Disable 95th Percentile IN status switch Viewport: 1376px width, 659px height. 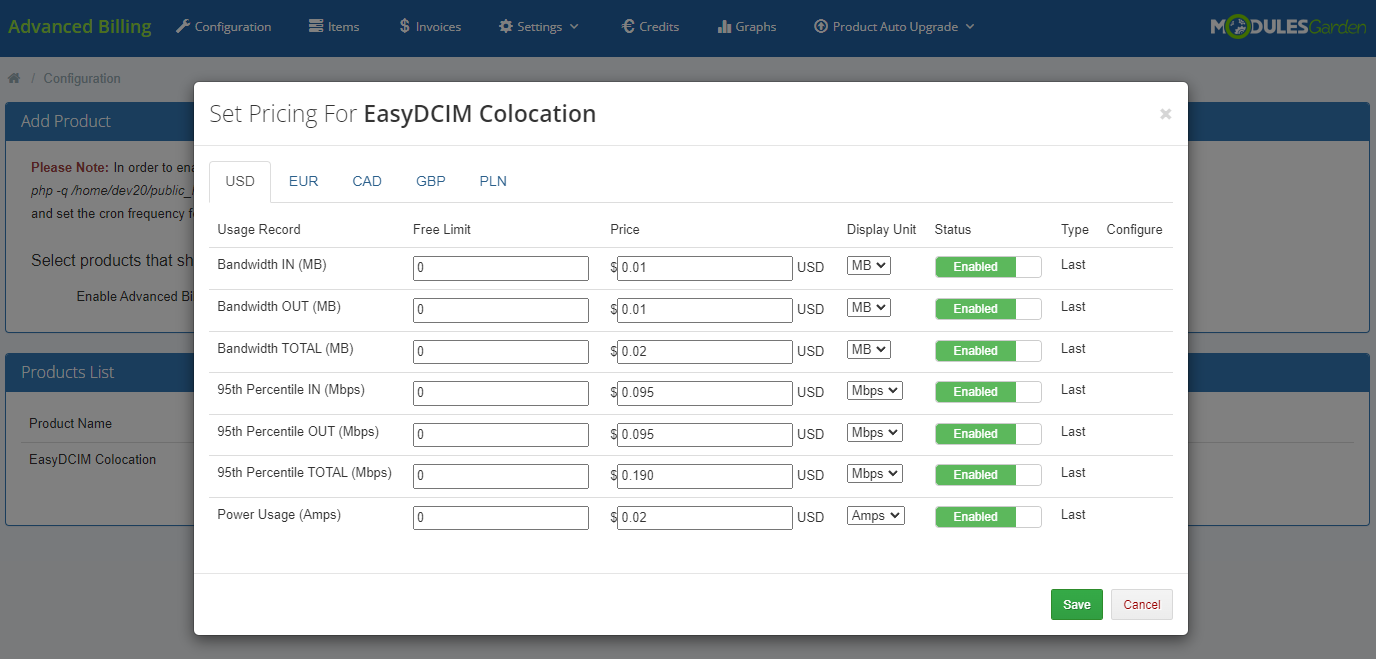tap(988, 392)
